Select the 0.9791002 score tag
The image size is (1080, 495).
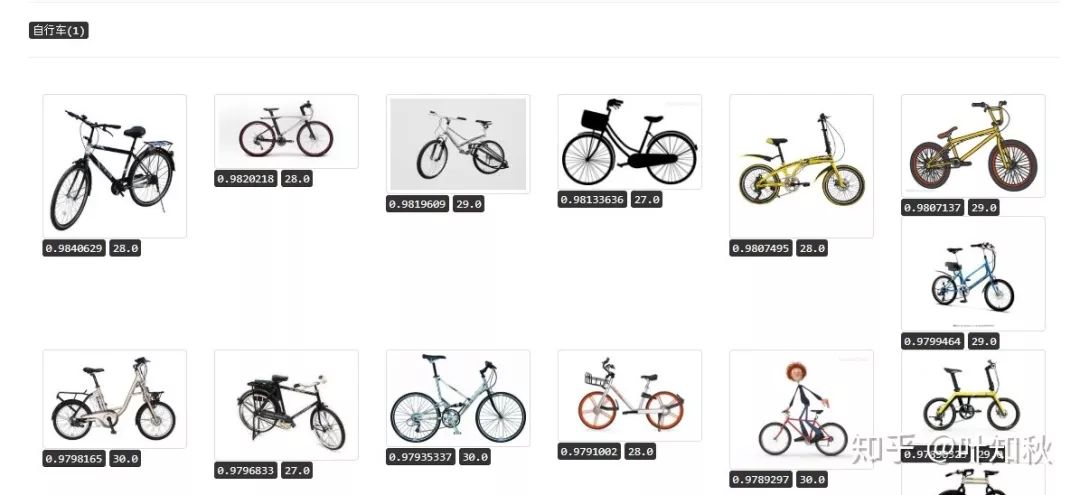pyautogui.click(x=590, y=452)
